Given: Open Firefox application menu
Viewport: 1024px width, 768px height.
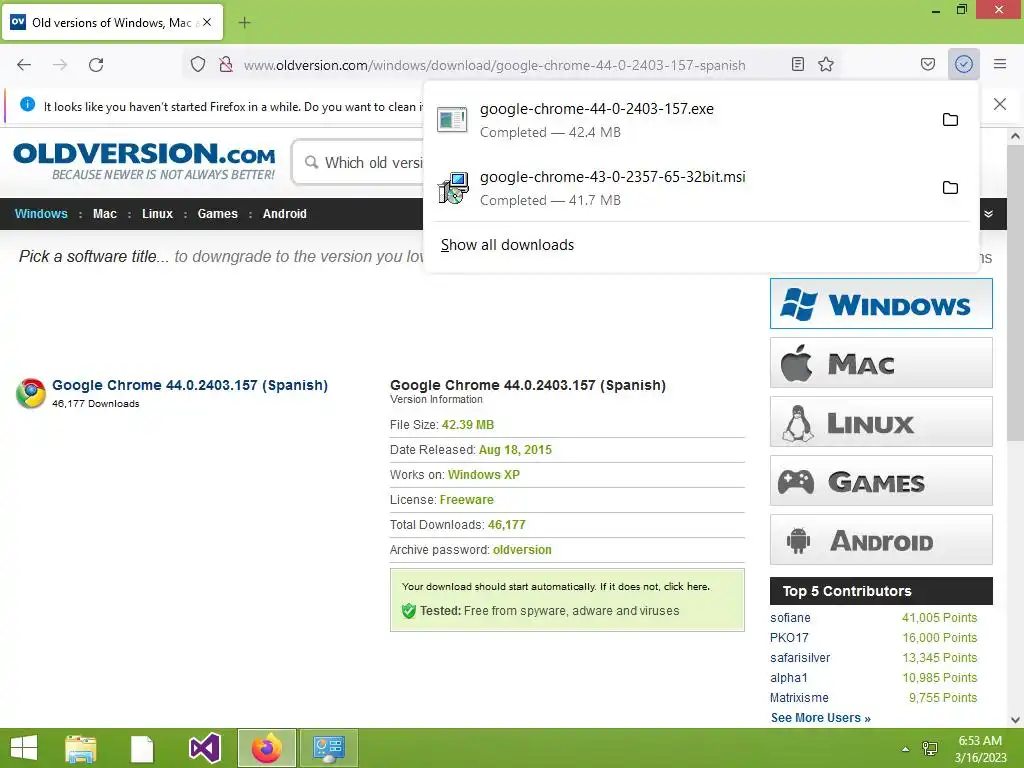Looking at the screenshot, I should pyautogui.click(x=1000, y=64).
